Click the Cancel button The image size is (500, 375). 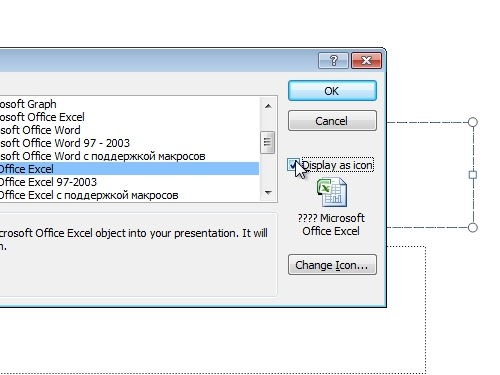tap(332, 121)
